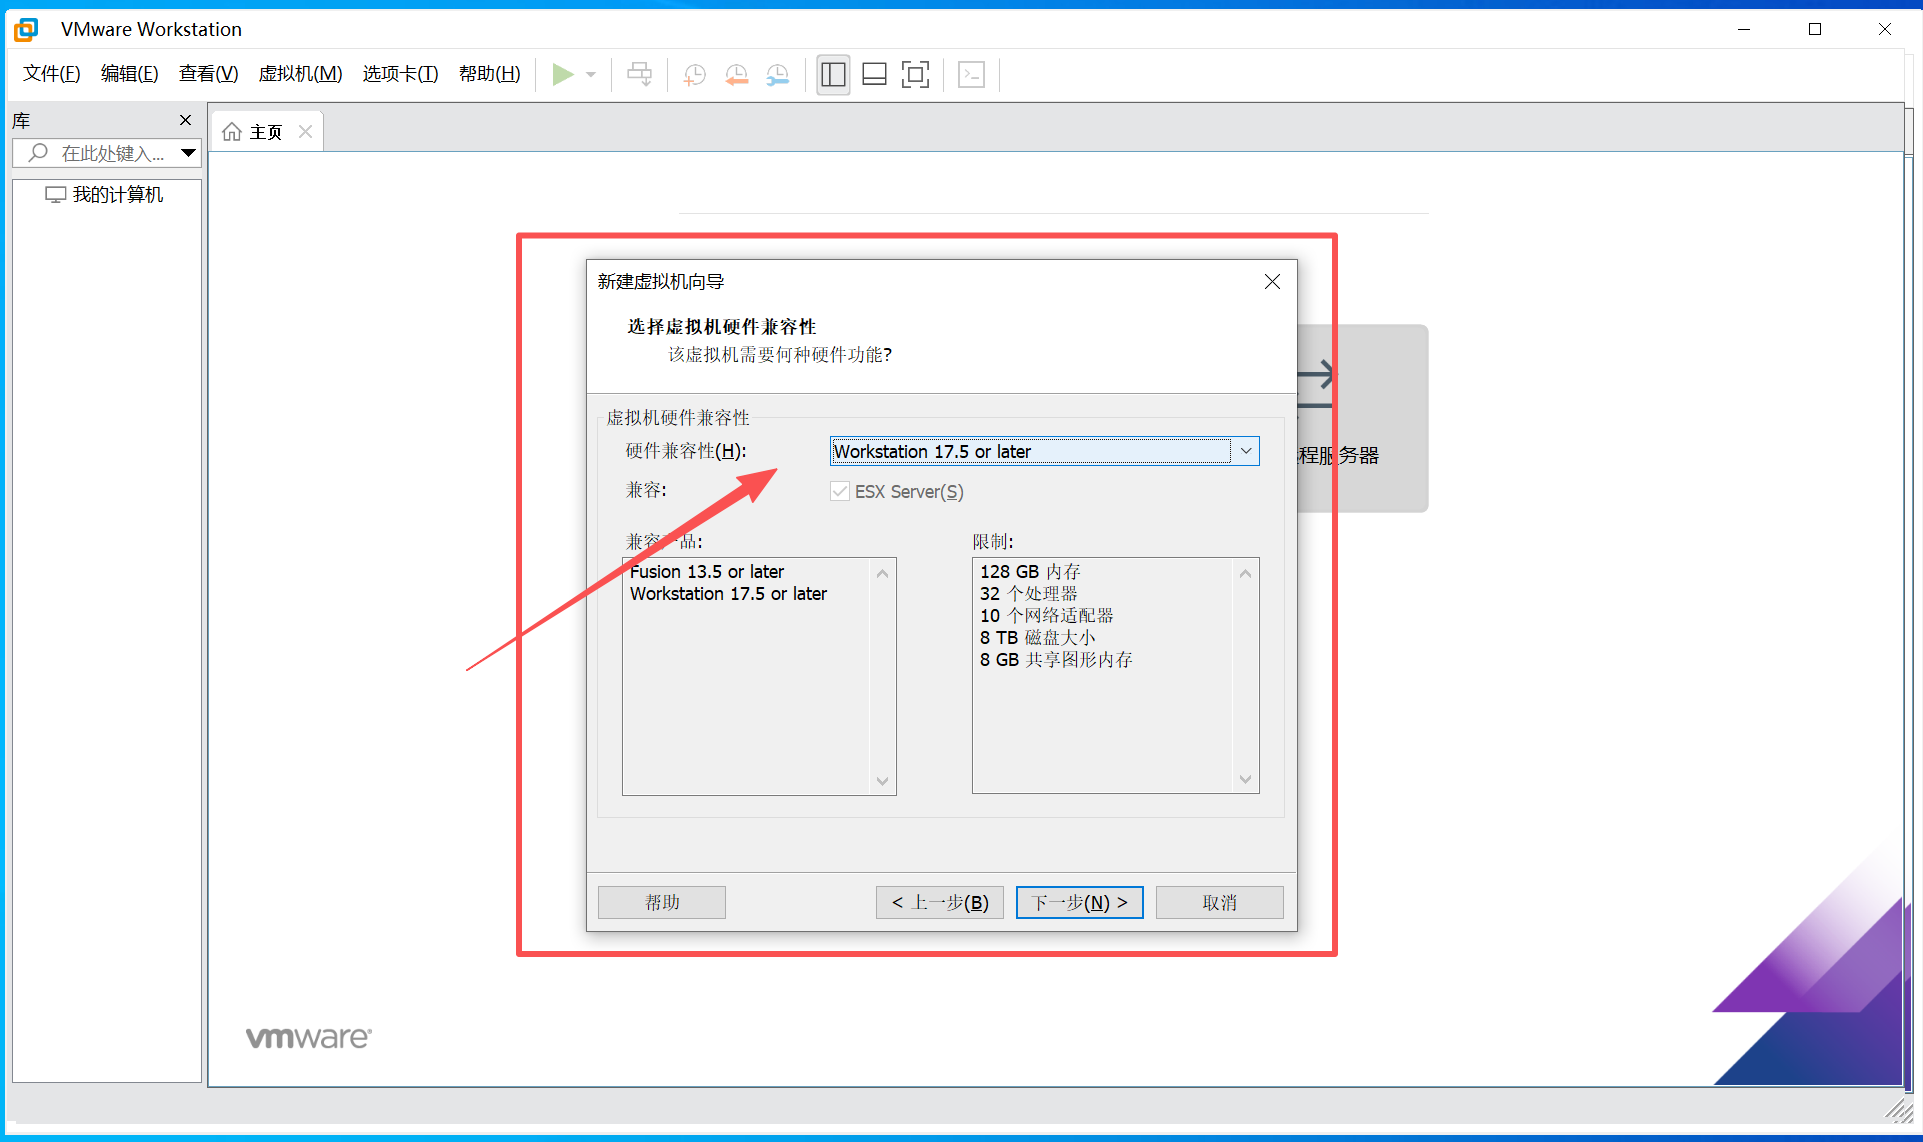This screenshot has height=1142, width=1923.
Task: Switch to the 主页 tab
Action: pyautogui.click(x=265, y=132)
